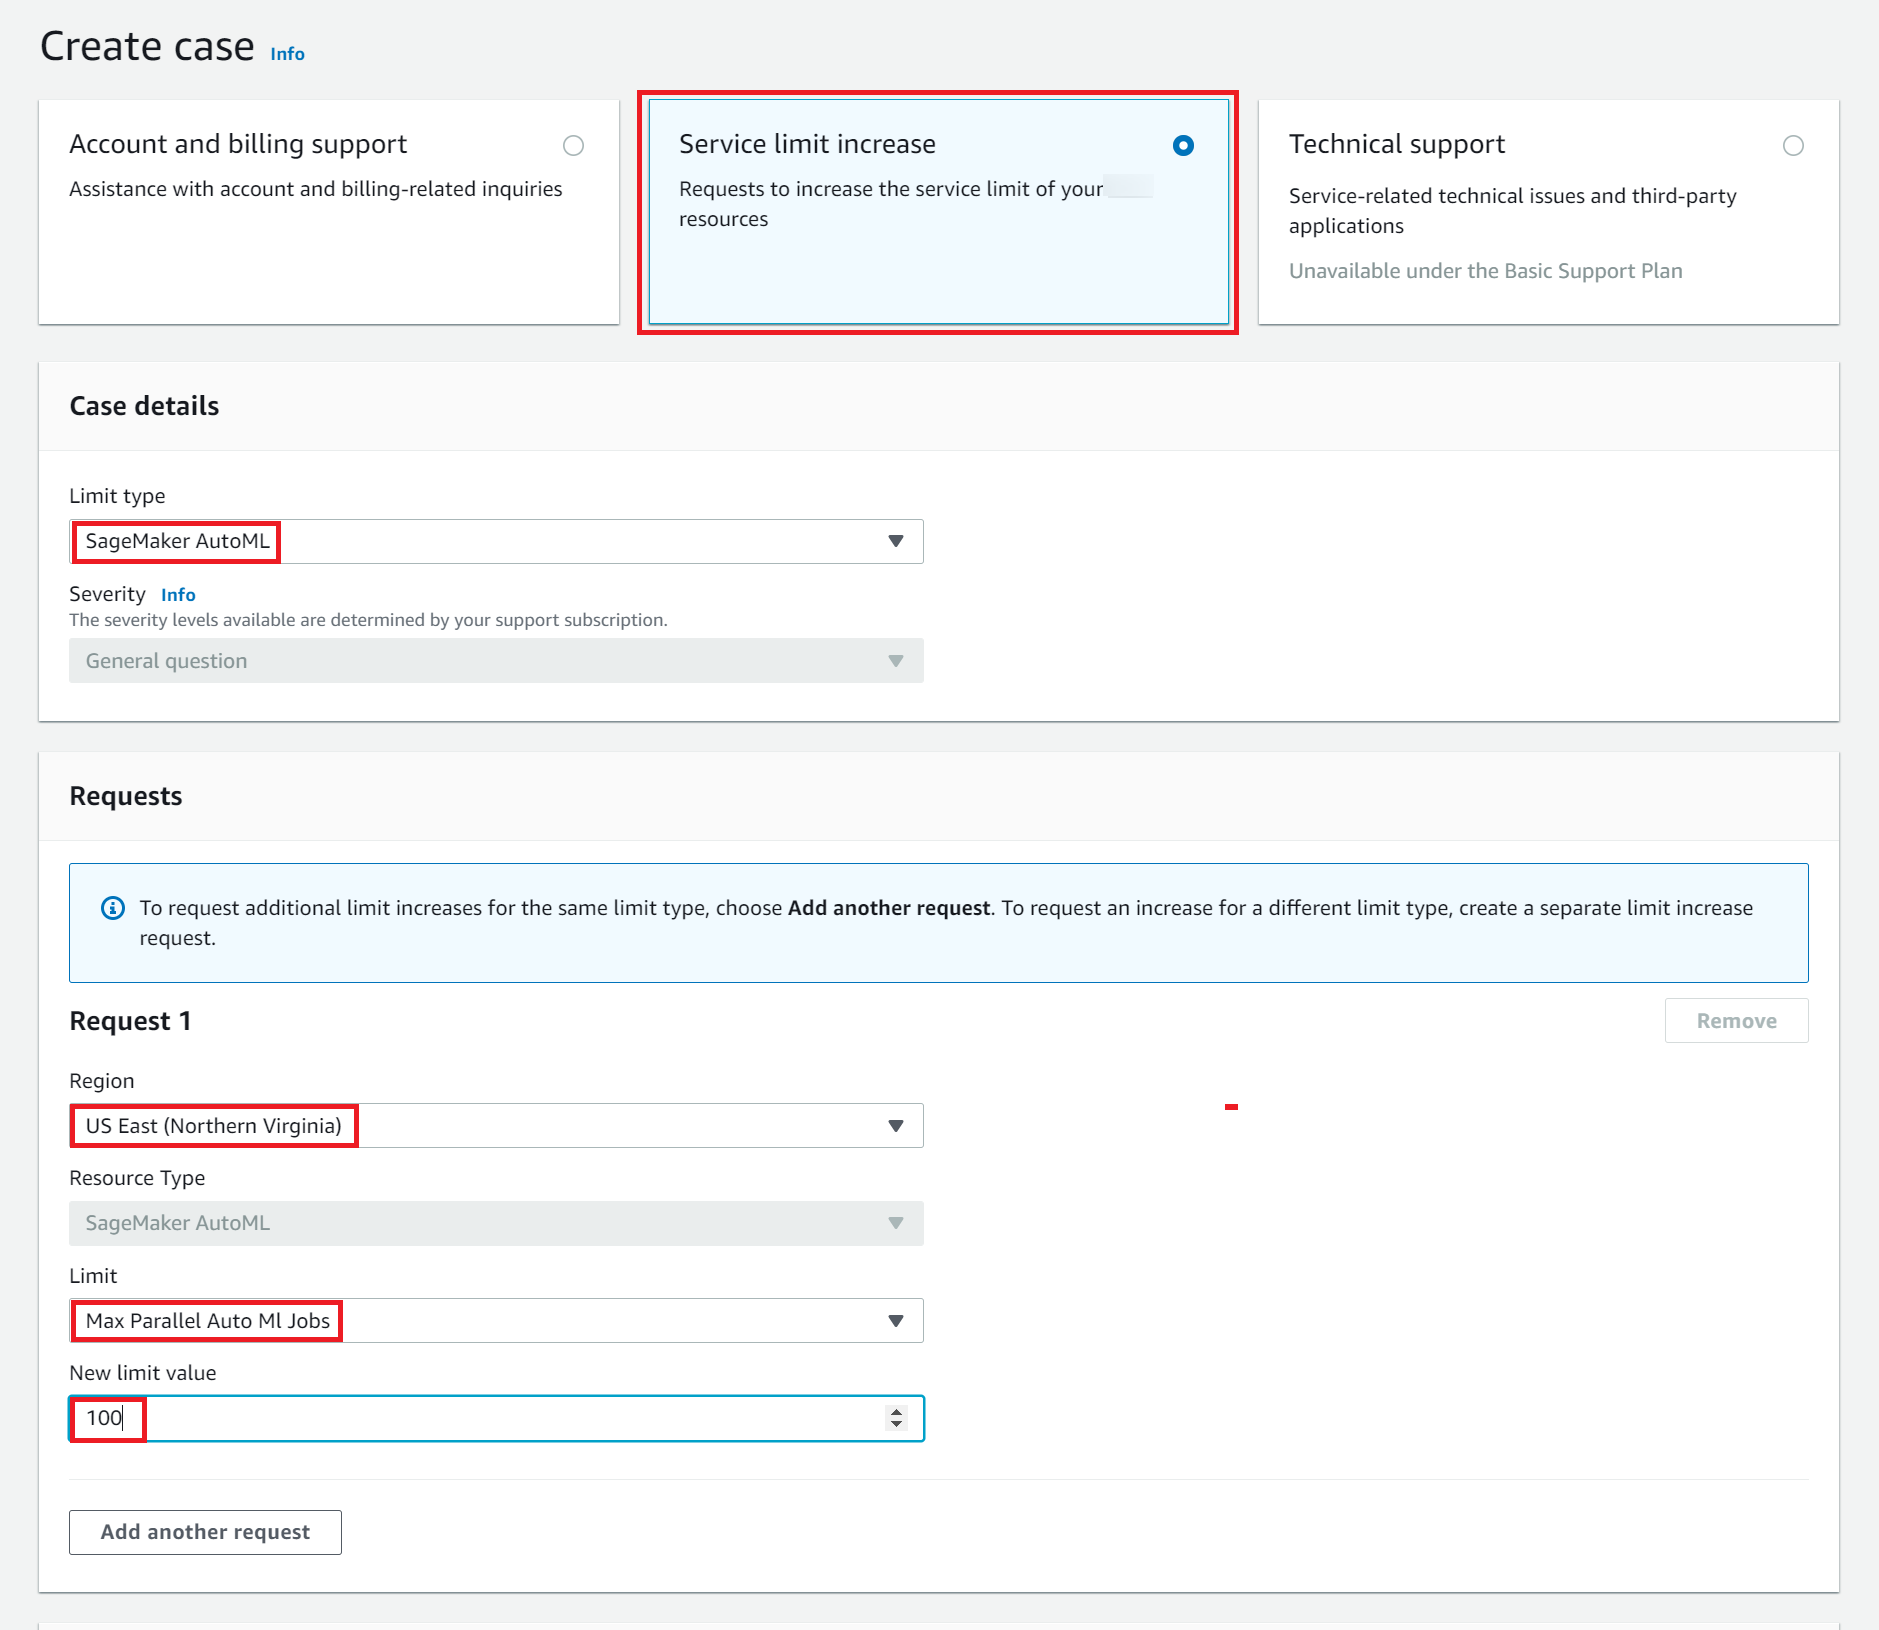1879x1630 pixels.
Task: Open the Max Parallel Auto Ml Jobs dropdown
Action: coord(495,1321)
